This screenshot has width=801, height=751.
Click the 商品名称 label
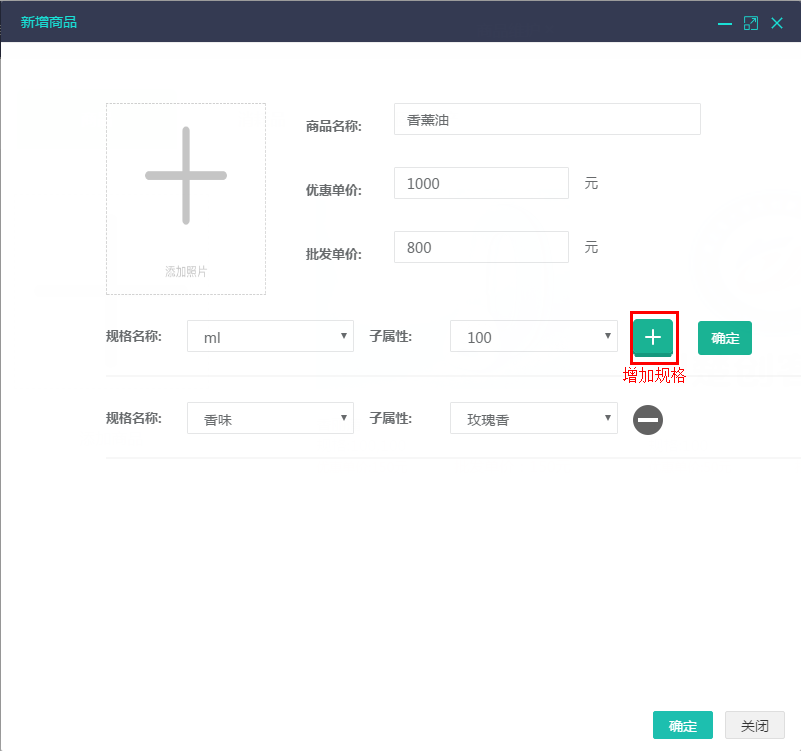(x=334, y=126)
